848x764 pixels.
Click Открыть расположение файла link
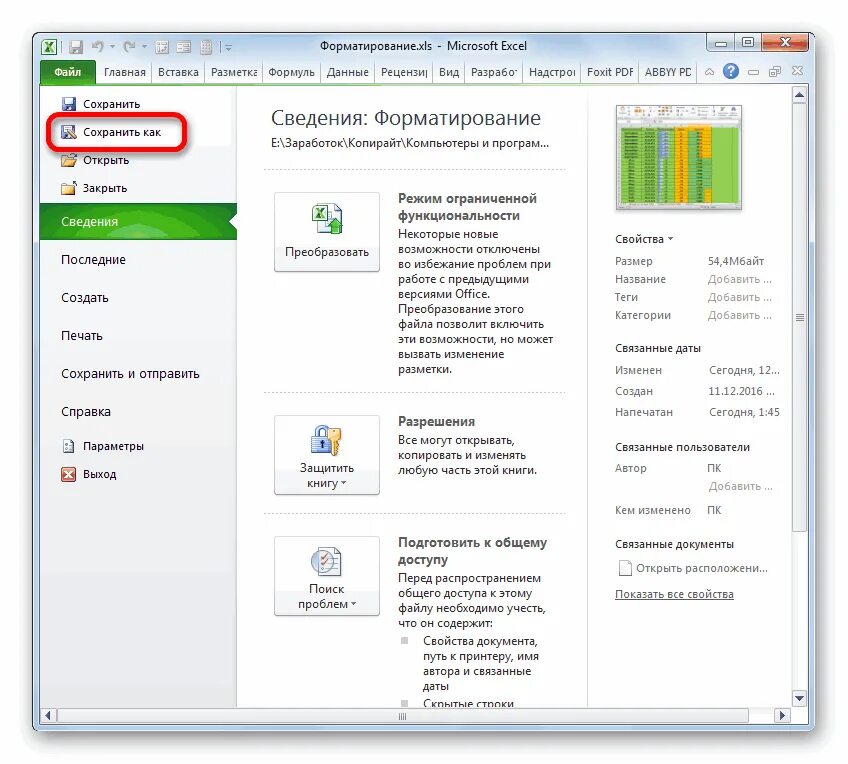point(702,568)
